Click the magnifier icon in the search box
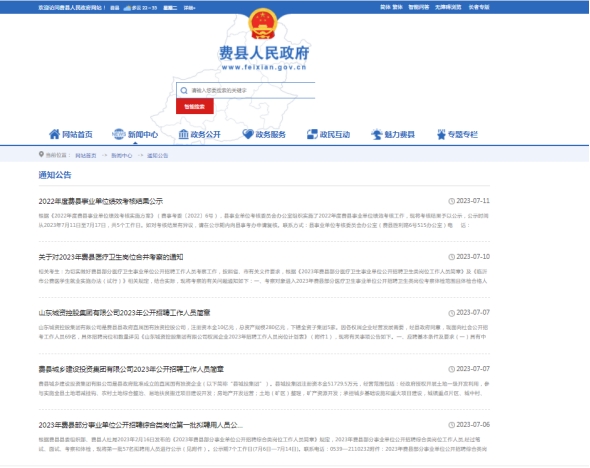Viewport: 590px width, 468px height. click(x=184, y=91)
